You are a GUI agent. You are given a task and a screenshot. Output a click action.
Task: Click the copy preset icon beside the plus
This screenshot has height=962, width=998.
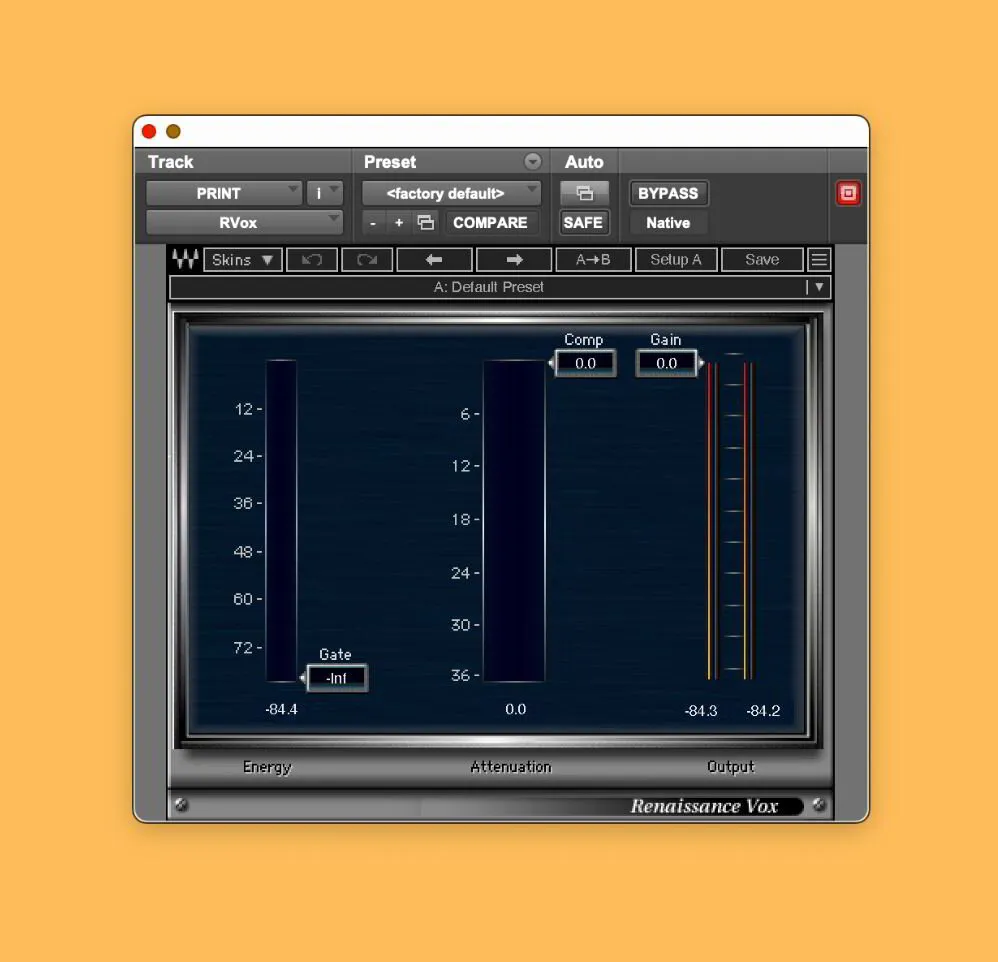pyautogui.click(x=424, y=222)
